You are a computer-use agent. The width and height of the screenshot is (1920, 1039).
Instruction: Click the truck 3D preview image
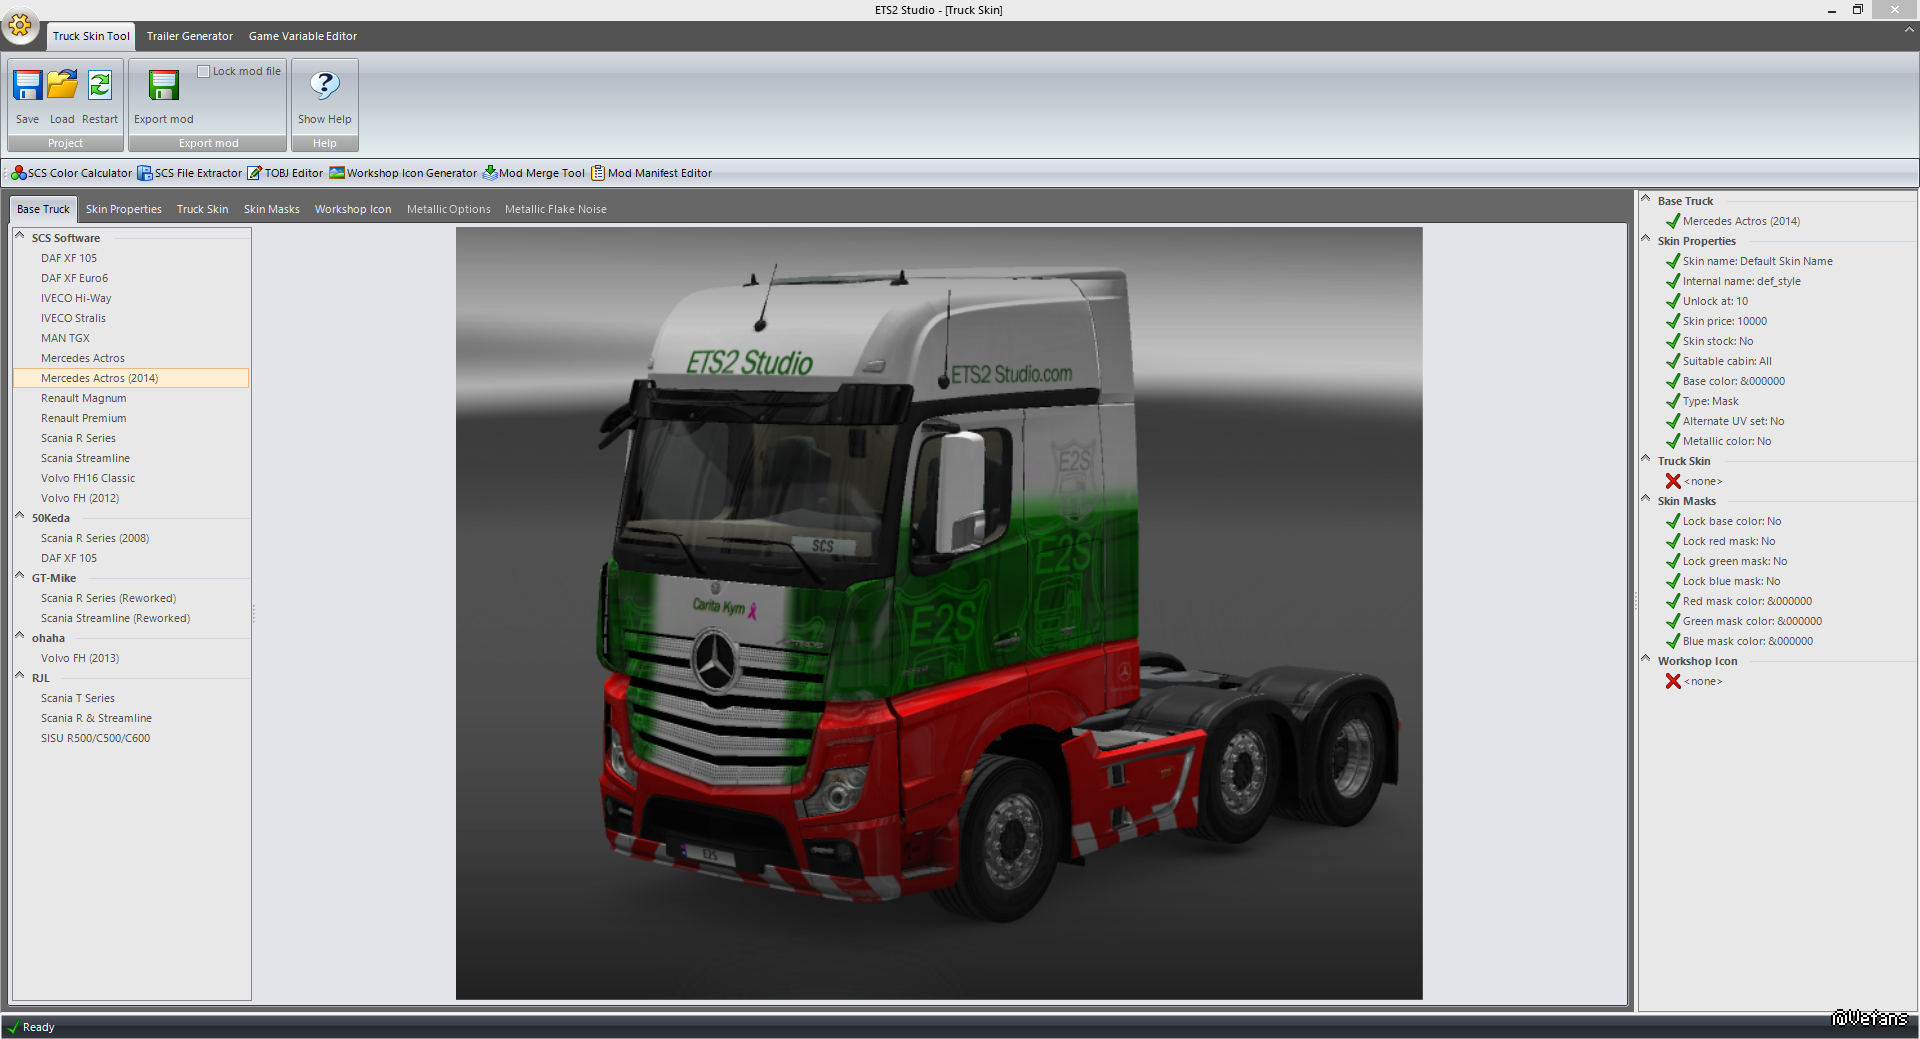point(939,613)
